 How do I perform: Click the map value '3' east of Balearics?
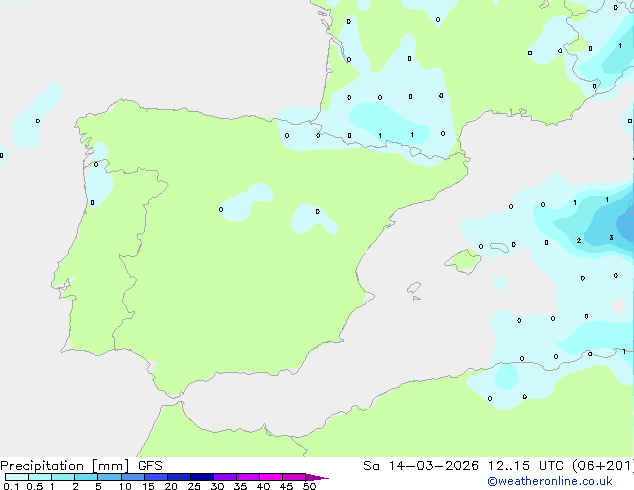coord(611,238)
